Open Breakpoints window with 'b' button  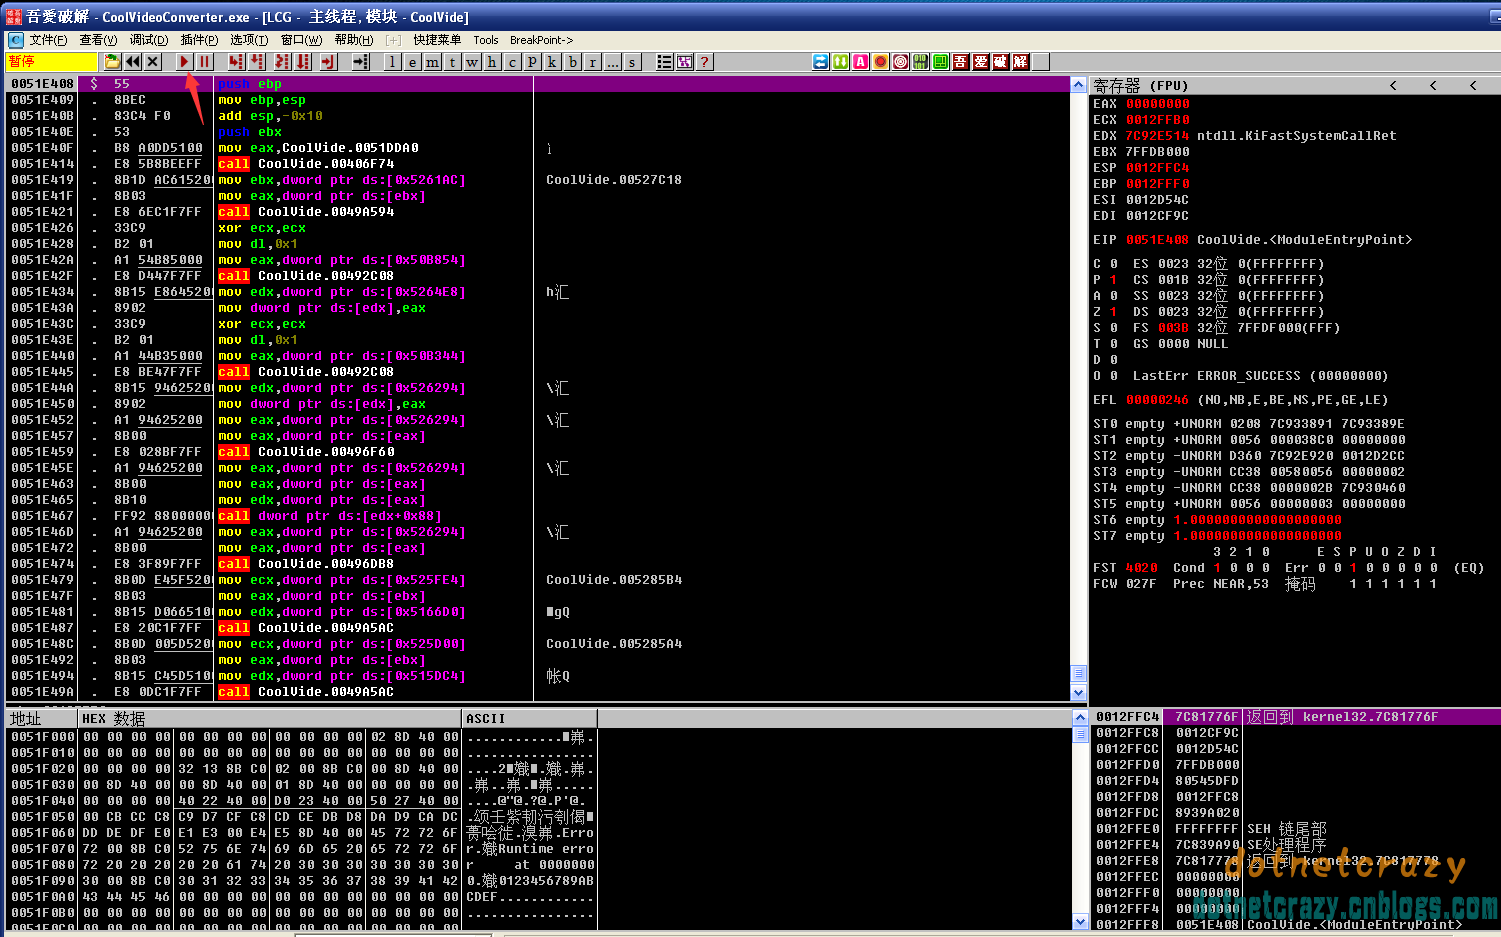click(572, 62)
